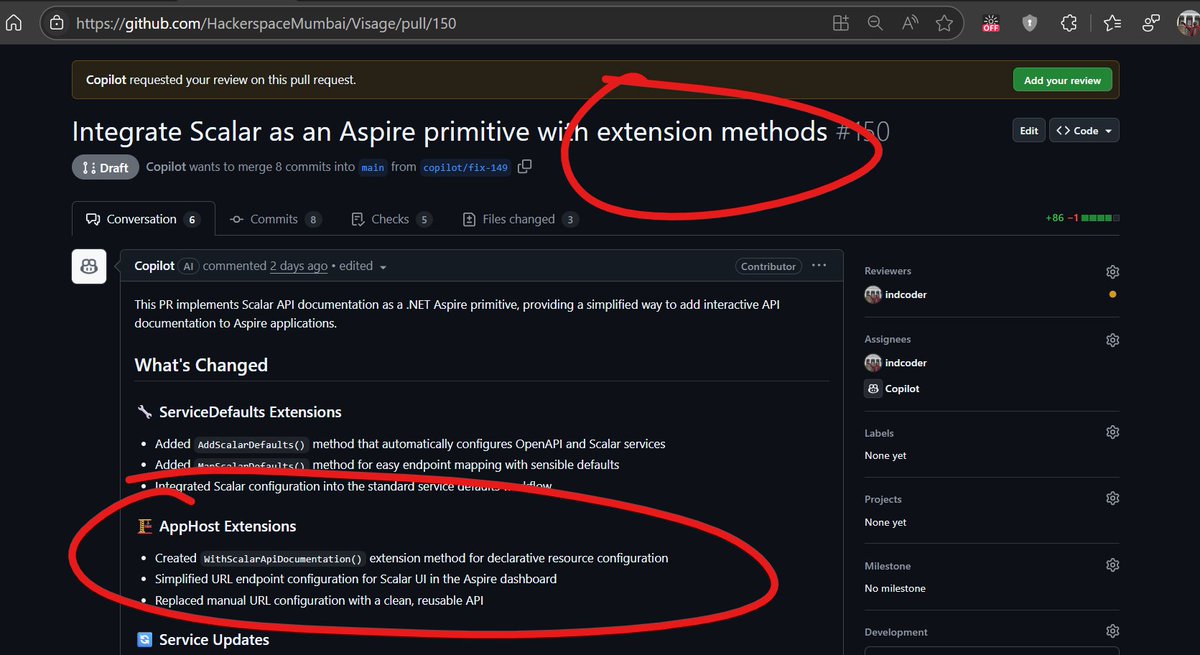Image resolution: width=1200 pixels, height=655 pixels.
Task: Open the main base branch link
Action: (x=373, y=167)
